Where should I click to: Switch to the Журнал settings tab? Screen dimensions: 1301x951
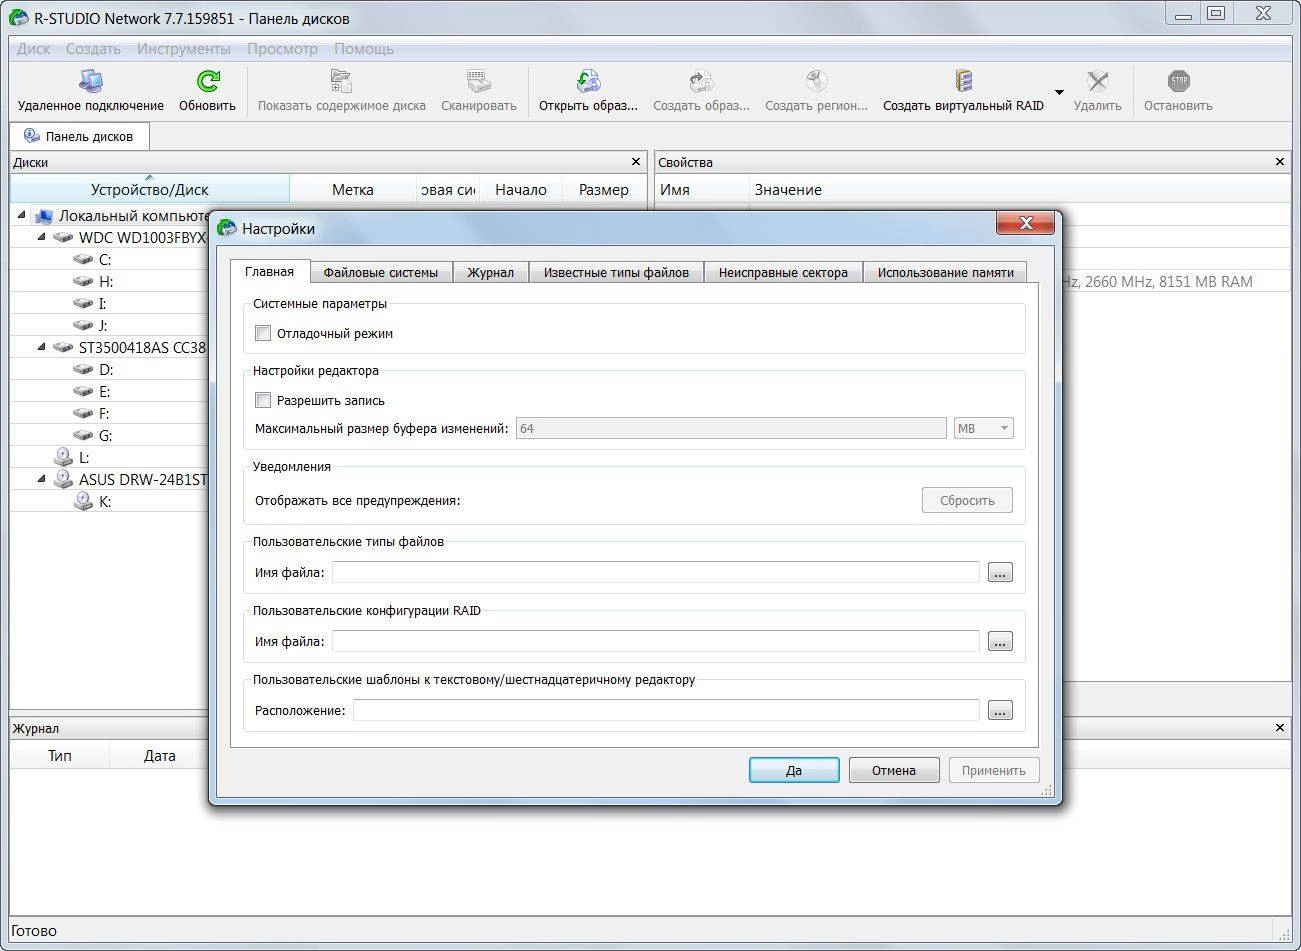tap(490, 272)
